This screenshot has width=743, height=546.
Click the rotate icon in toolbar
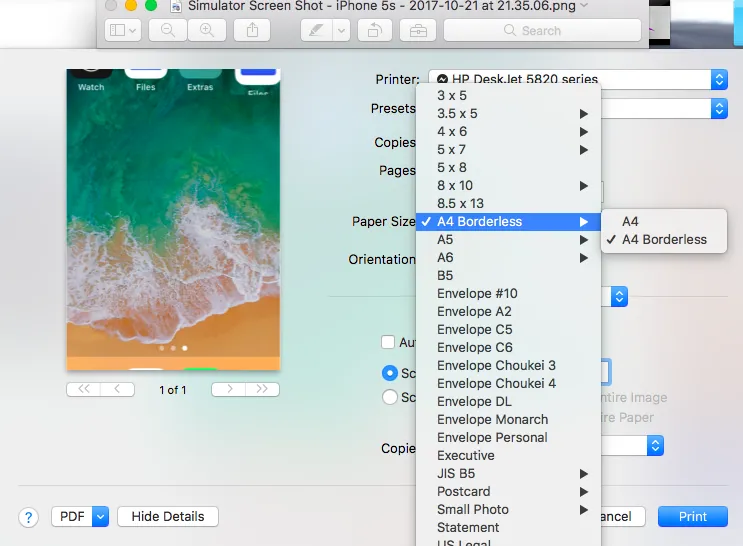[374, 31]
